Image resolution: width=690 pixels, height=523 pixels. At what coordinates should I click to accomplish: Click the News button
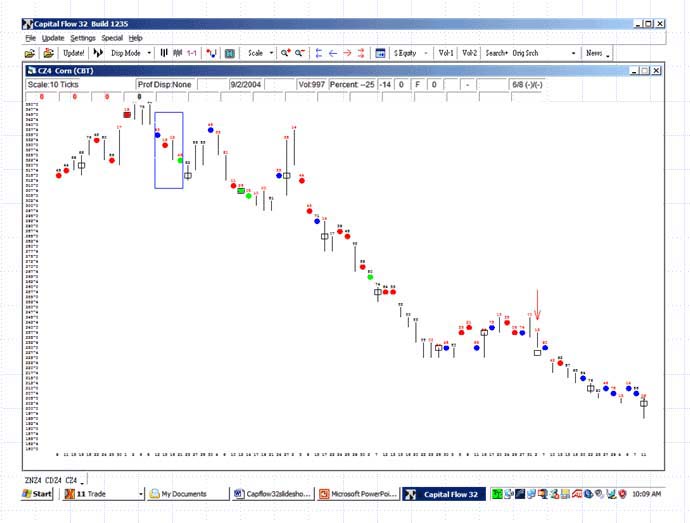pyautogui.click(x=594, y=52)
